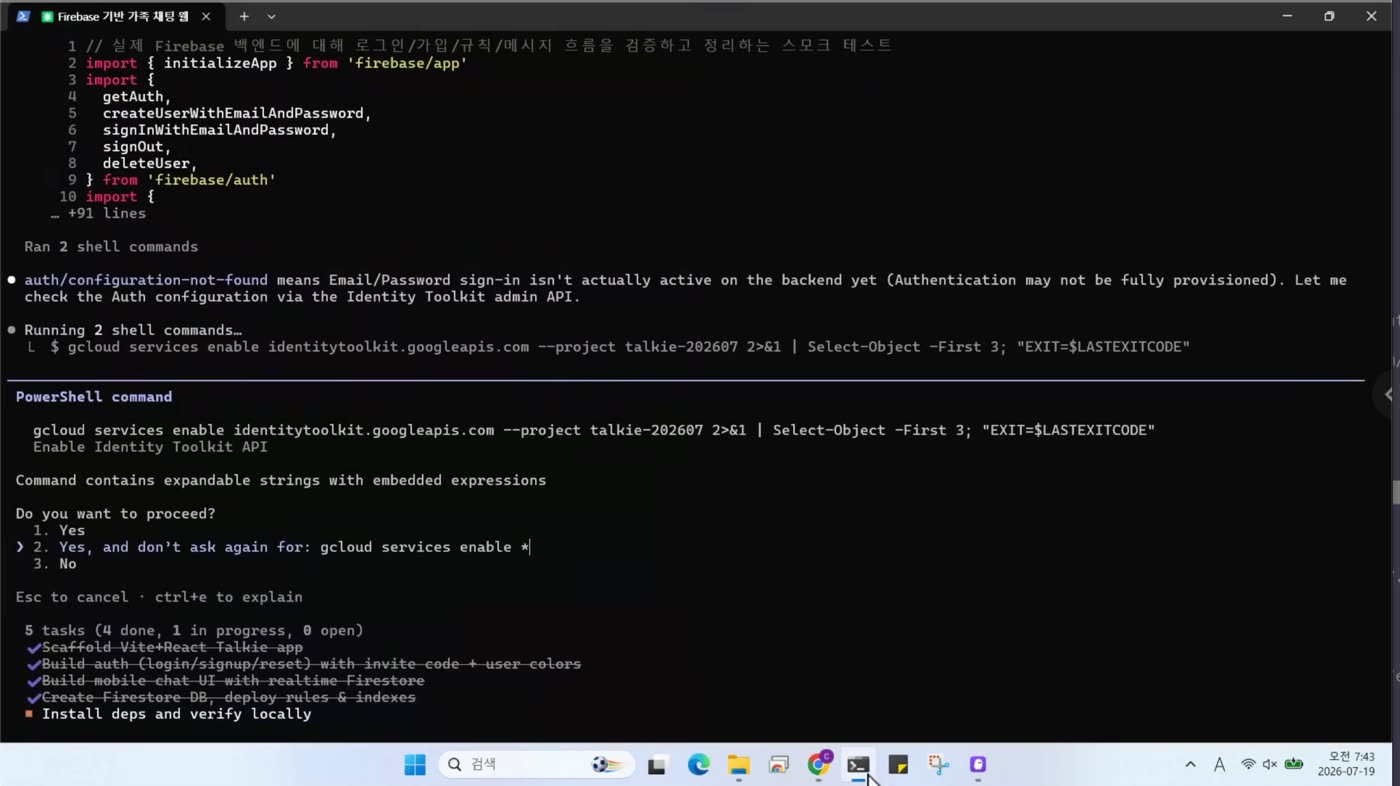This screenshot has width=1400, height=786.
Task: Click the battery status icon
Action: point(1294,765)
